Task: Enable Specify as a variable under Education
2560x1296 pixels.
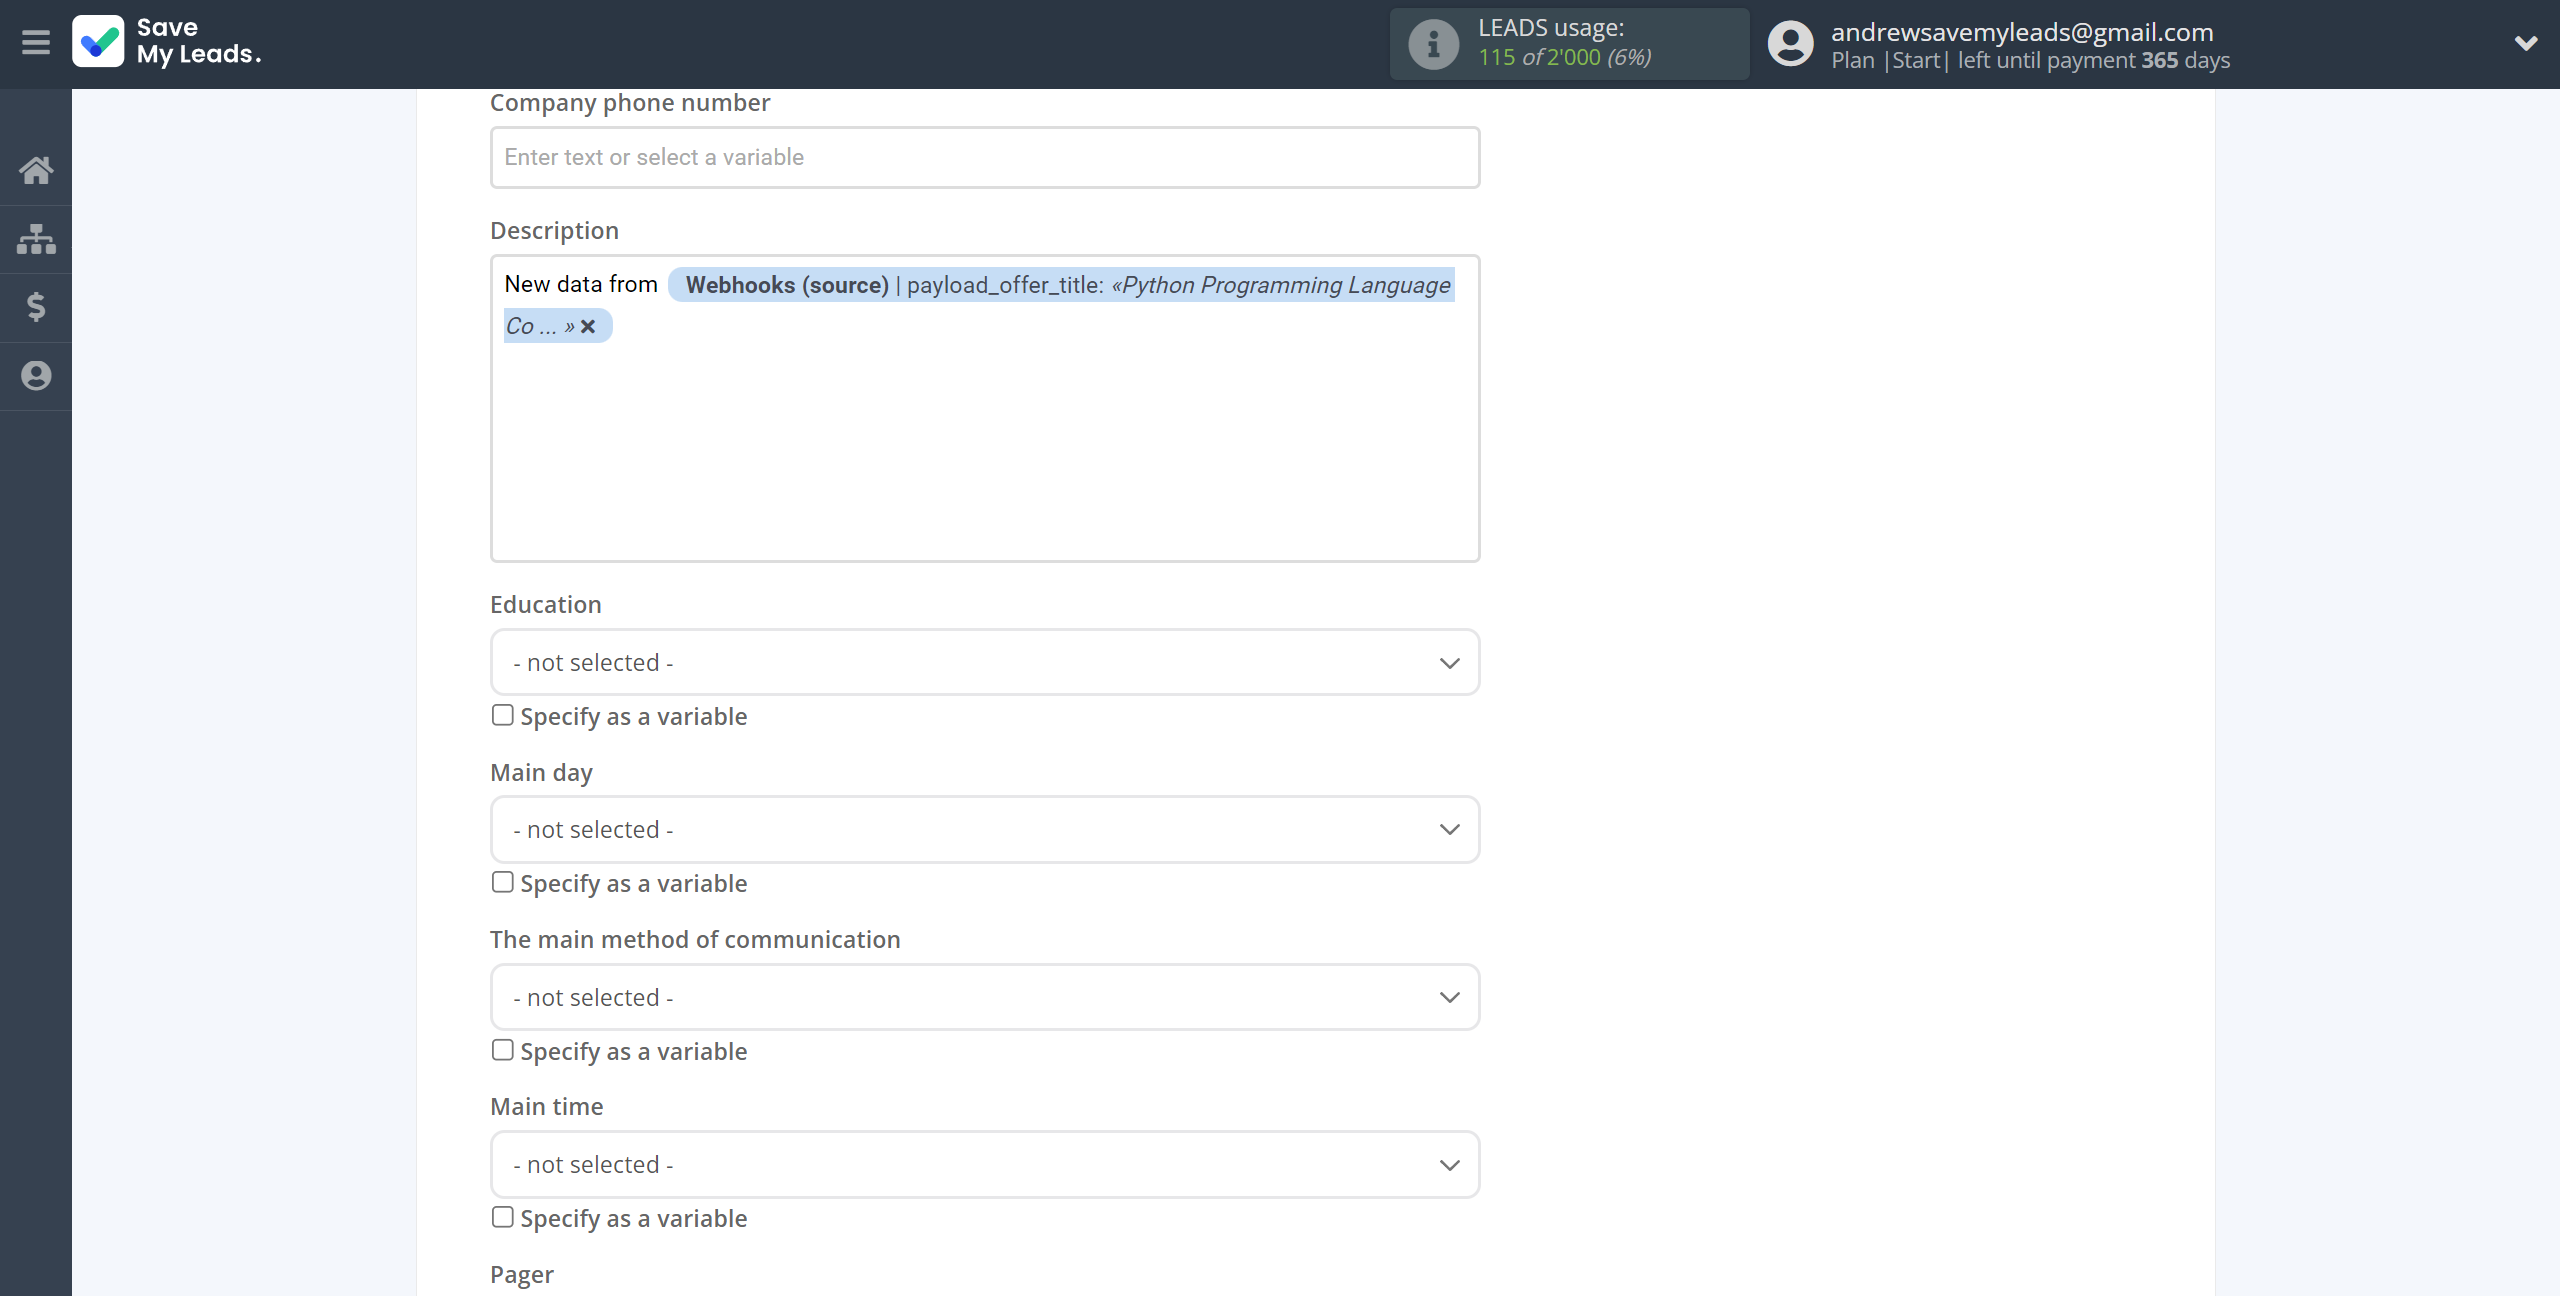Action: pos(503,716)
